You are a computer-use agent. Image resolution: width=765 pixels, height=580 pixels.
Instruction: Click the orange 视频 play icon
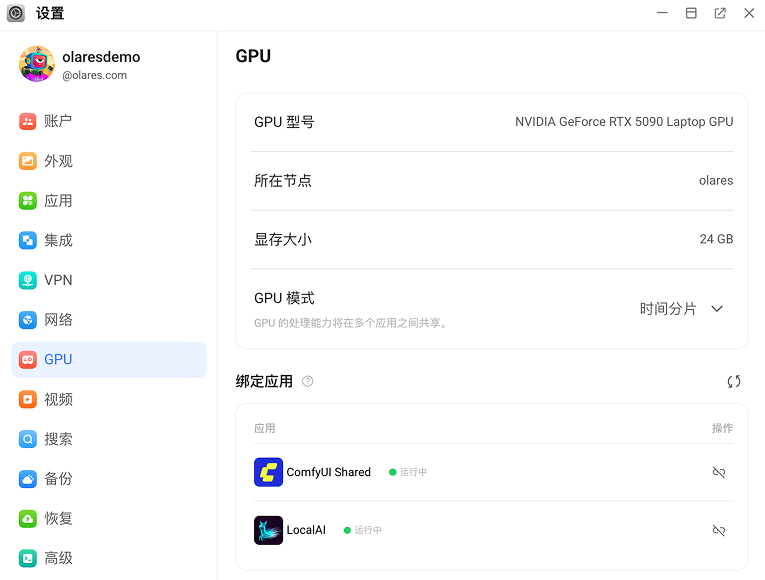coord(28,400)
